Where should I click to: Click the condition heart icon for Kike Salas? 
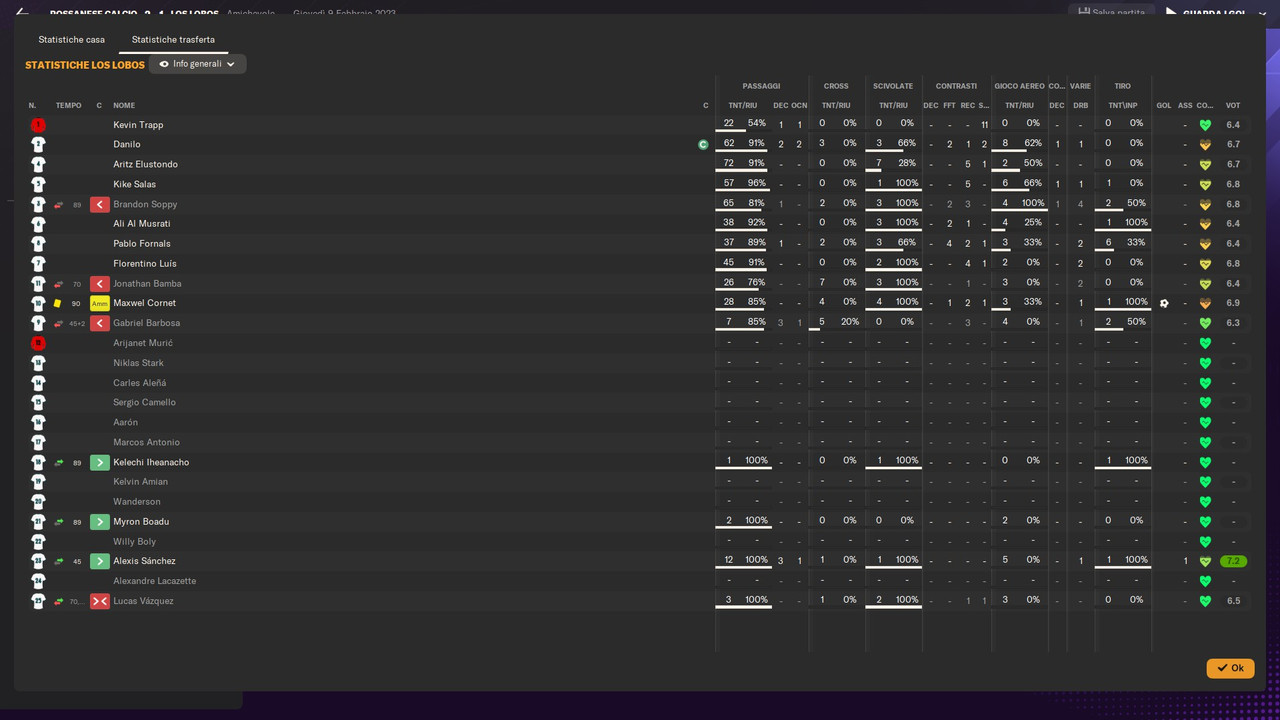click(1205, 184)
